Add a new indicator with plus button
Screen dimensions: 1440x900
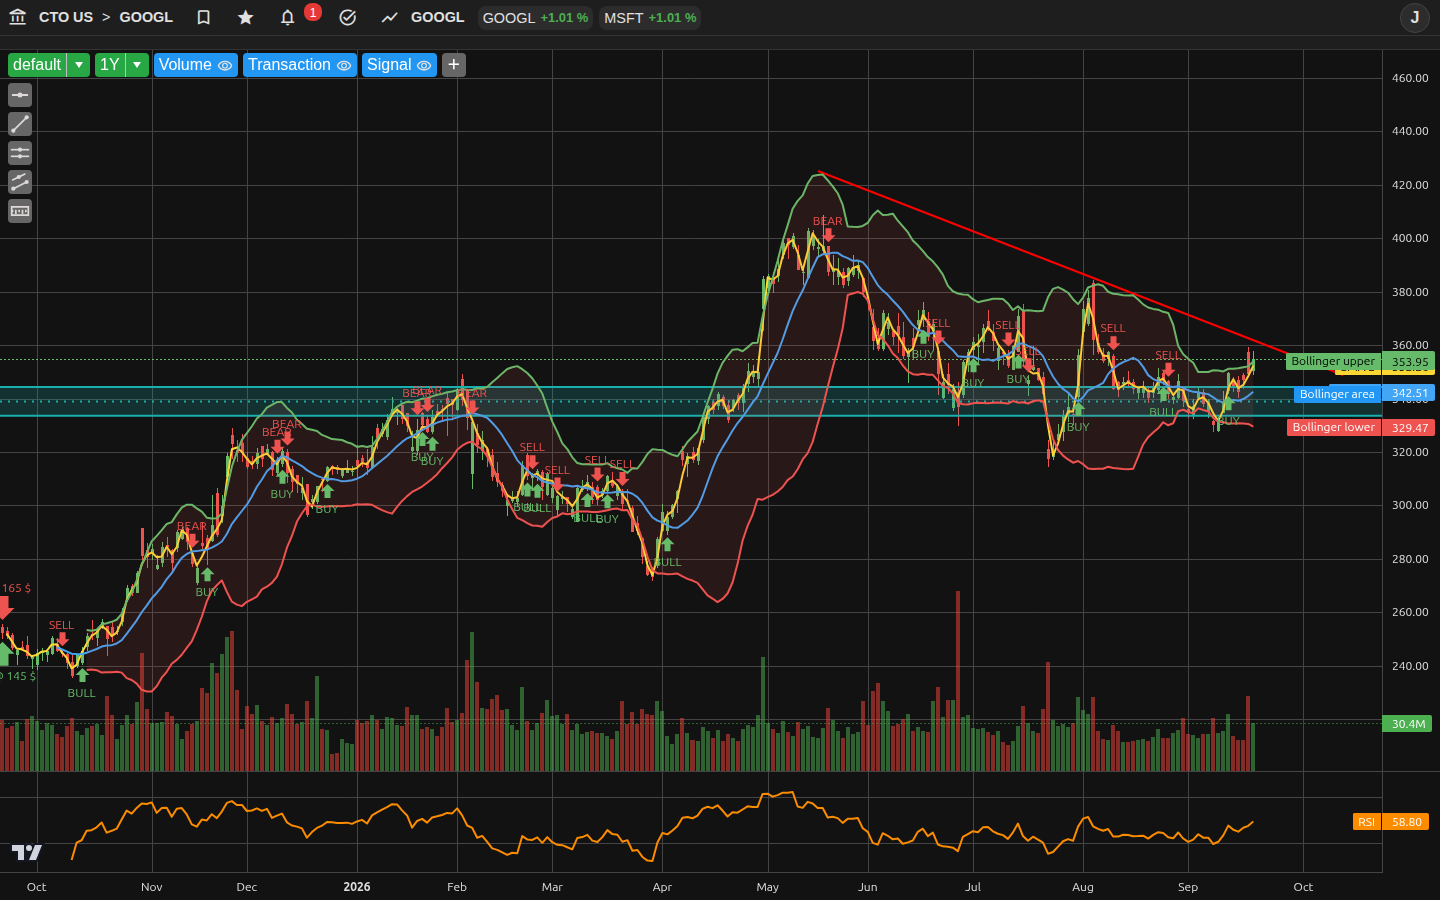(454, 65)
